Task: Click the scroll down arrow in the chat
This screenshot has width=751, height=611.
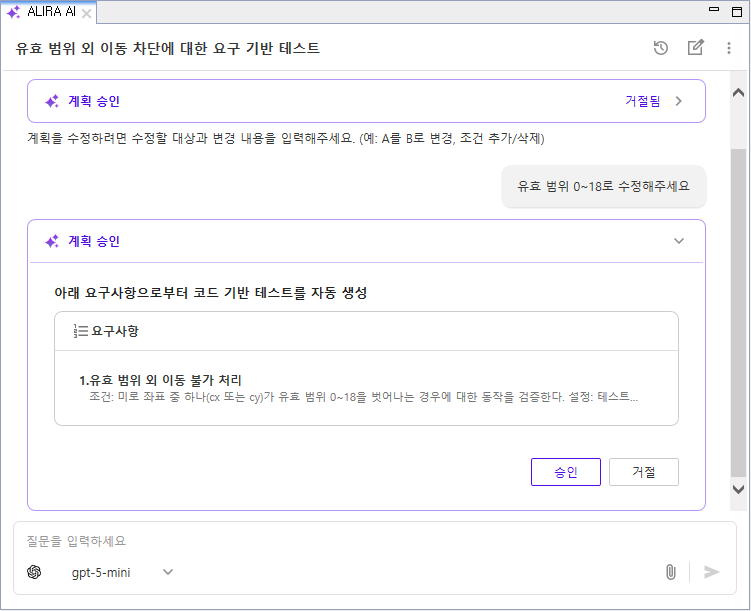Action: click(738, 489)
